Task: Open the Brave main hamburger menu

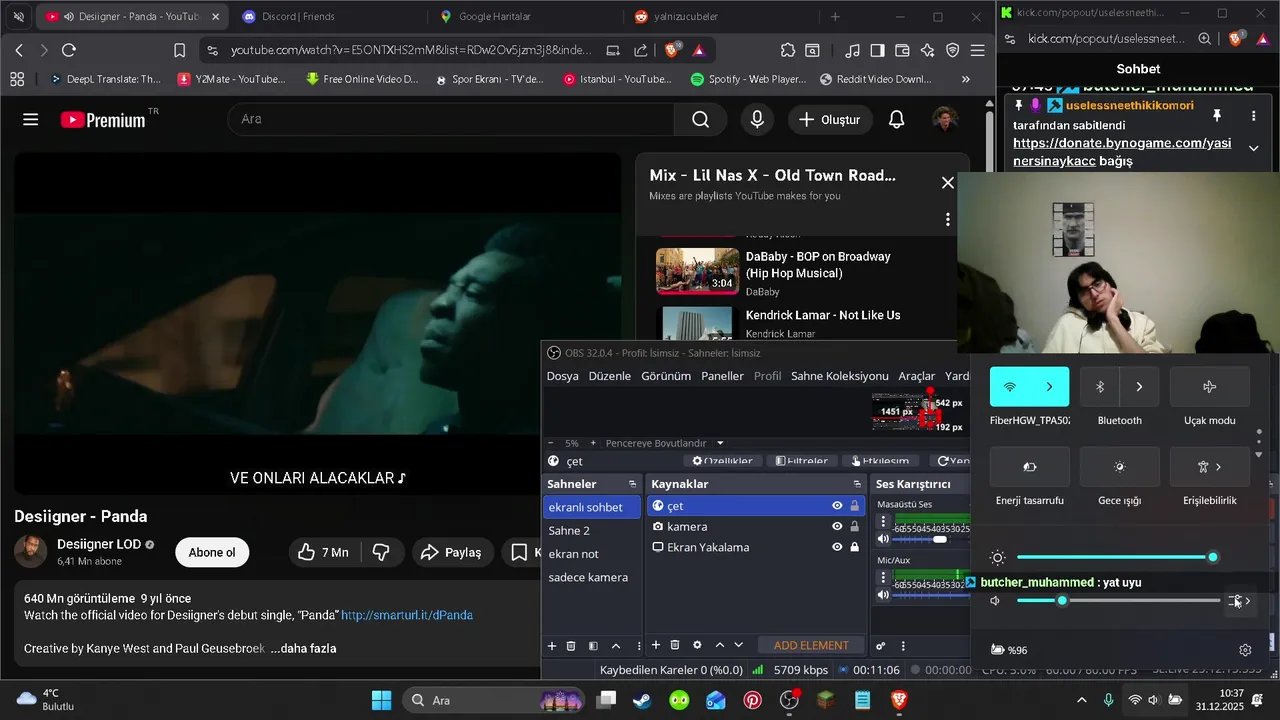Action: [x=977, y=50]
